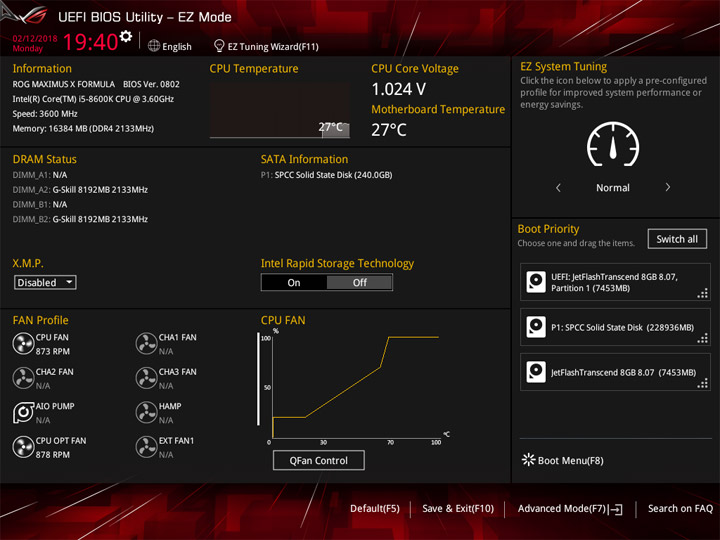Click disk icon of P1 SPCC Solid State Disk
The height and width of the screenshot is (540, 720).
(x=536, y=327)
